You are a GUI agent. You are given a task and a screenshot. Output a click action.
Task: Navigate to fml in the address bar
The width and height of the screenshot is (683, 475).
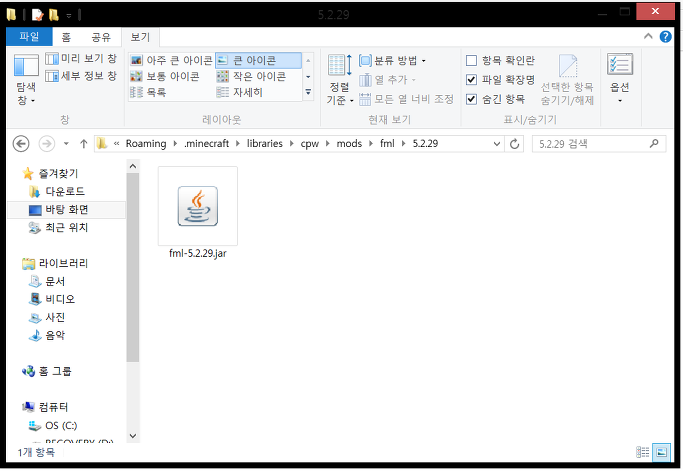coord(387,143)
